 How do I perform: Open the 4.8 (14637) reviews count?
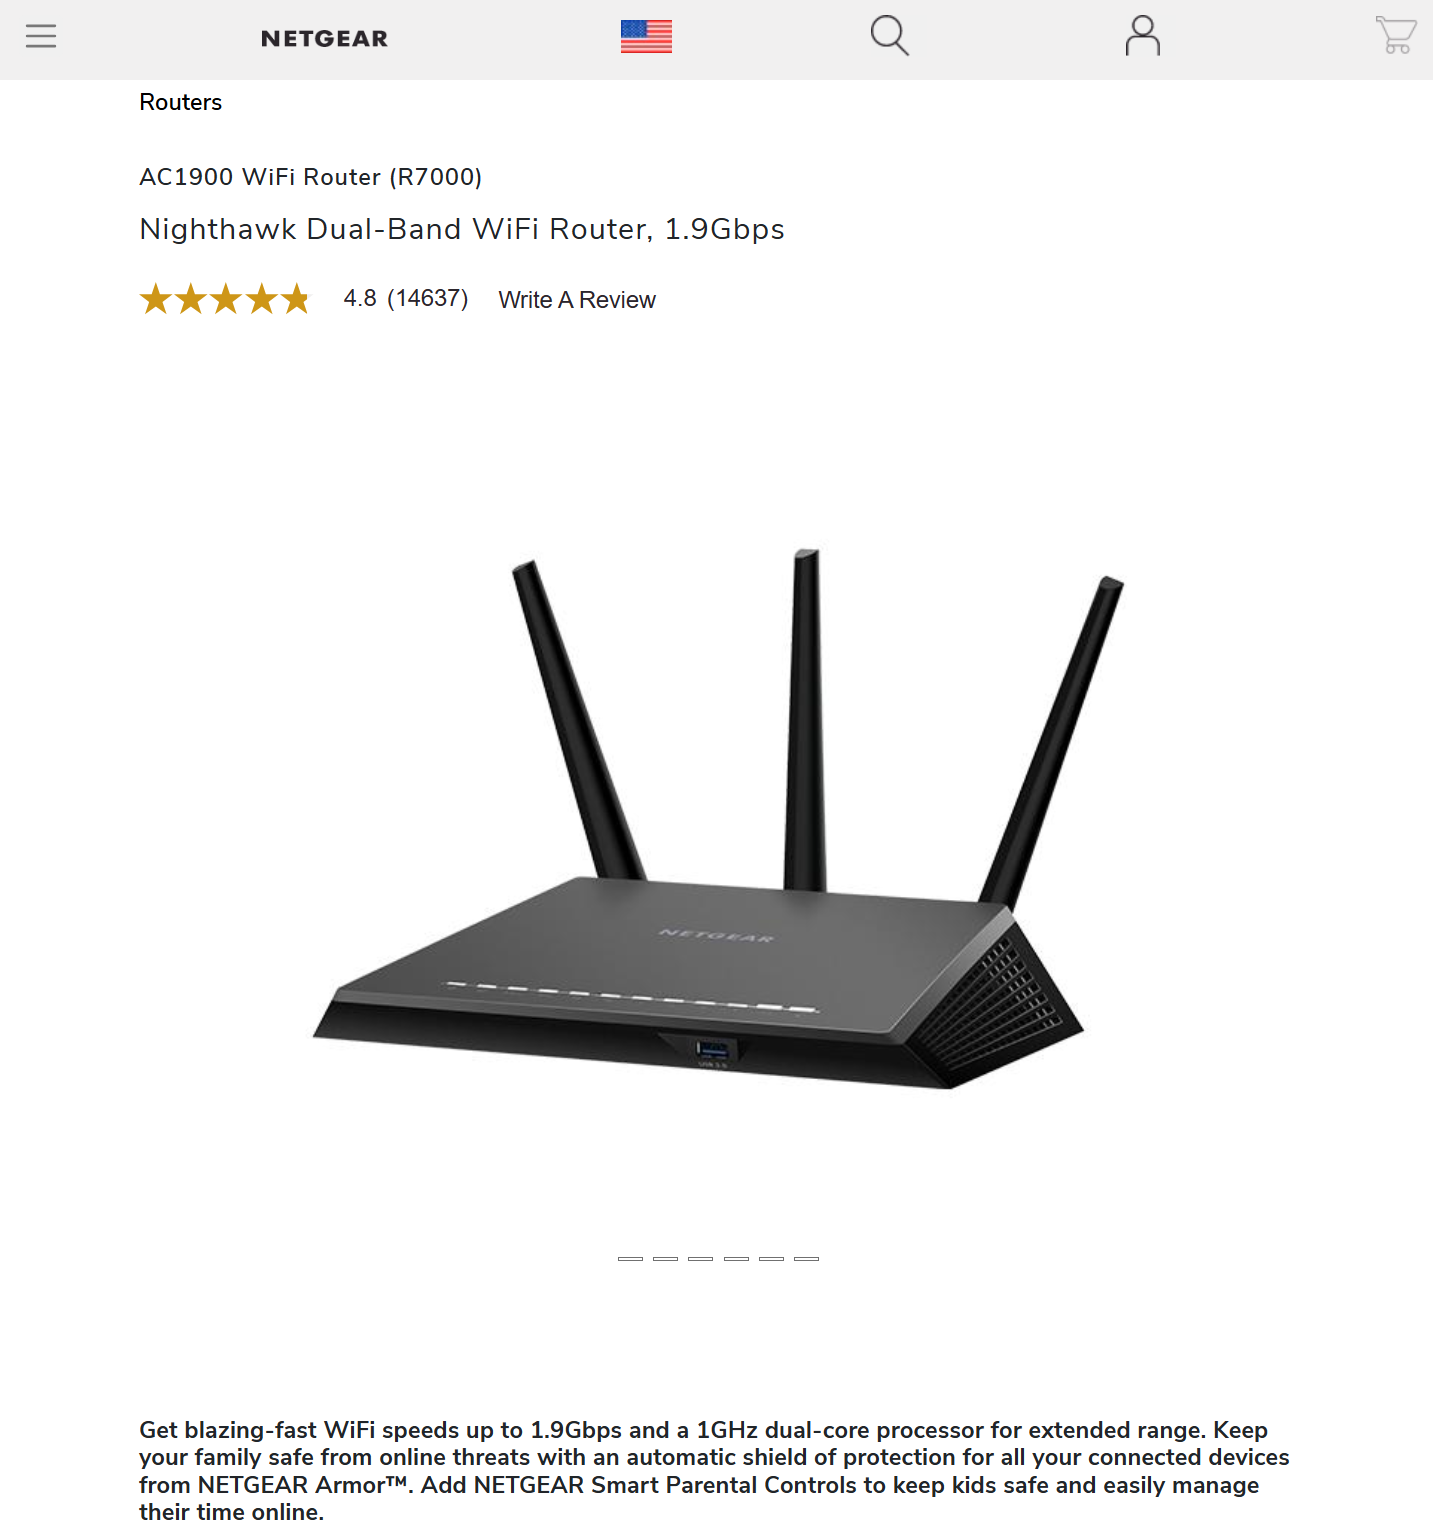point(406,298)
